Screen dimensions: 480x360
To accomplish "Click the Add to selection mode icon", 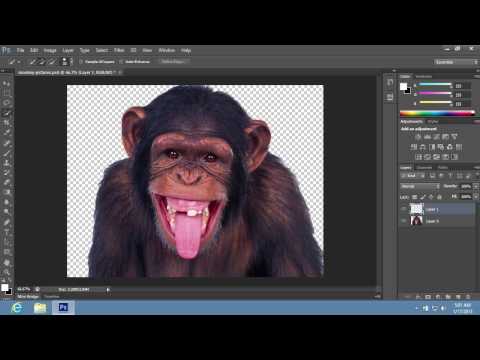I will click(x=42, y=62).
